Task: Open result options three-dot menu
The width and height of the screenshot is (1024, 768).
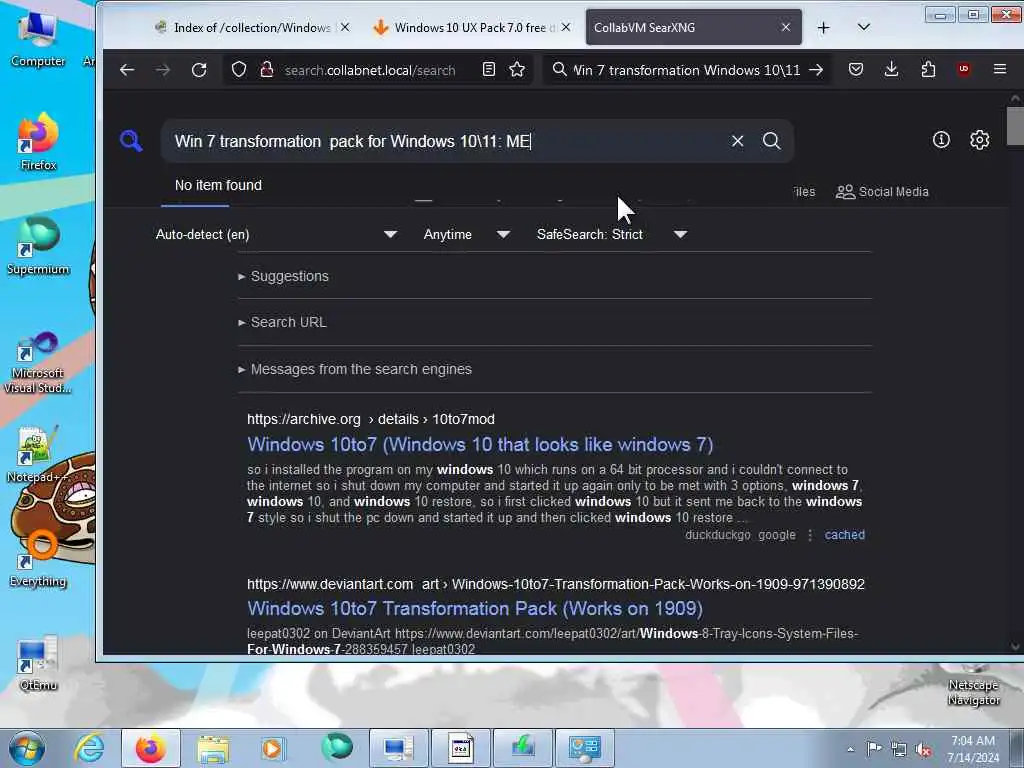Action: tap(810, 535)
